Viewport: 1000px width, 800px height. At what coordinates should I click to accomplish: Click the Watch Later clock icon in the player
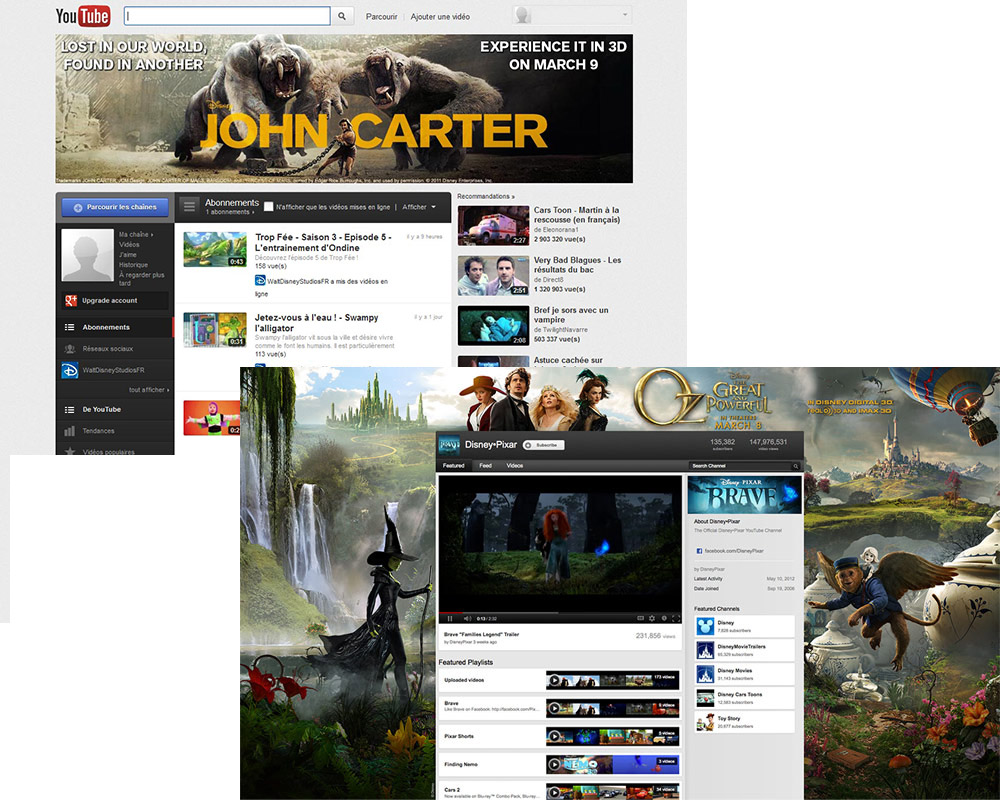(x=664, y=618)
